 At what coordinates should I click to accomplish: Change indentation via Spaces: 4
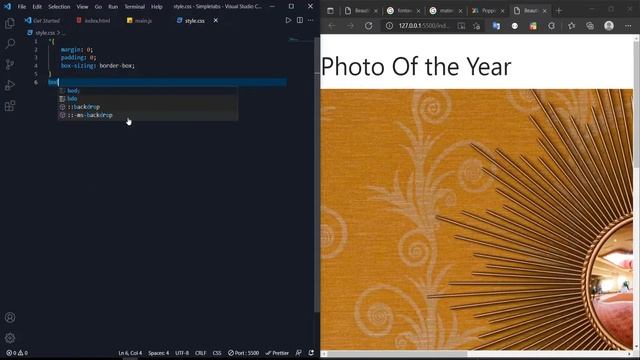click(x=158, y=353)
